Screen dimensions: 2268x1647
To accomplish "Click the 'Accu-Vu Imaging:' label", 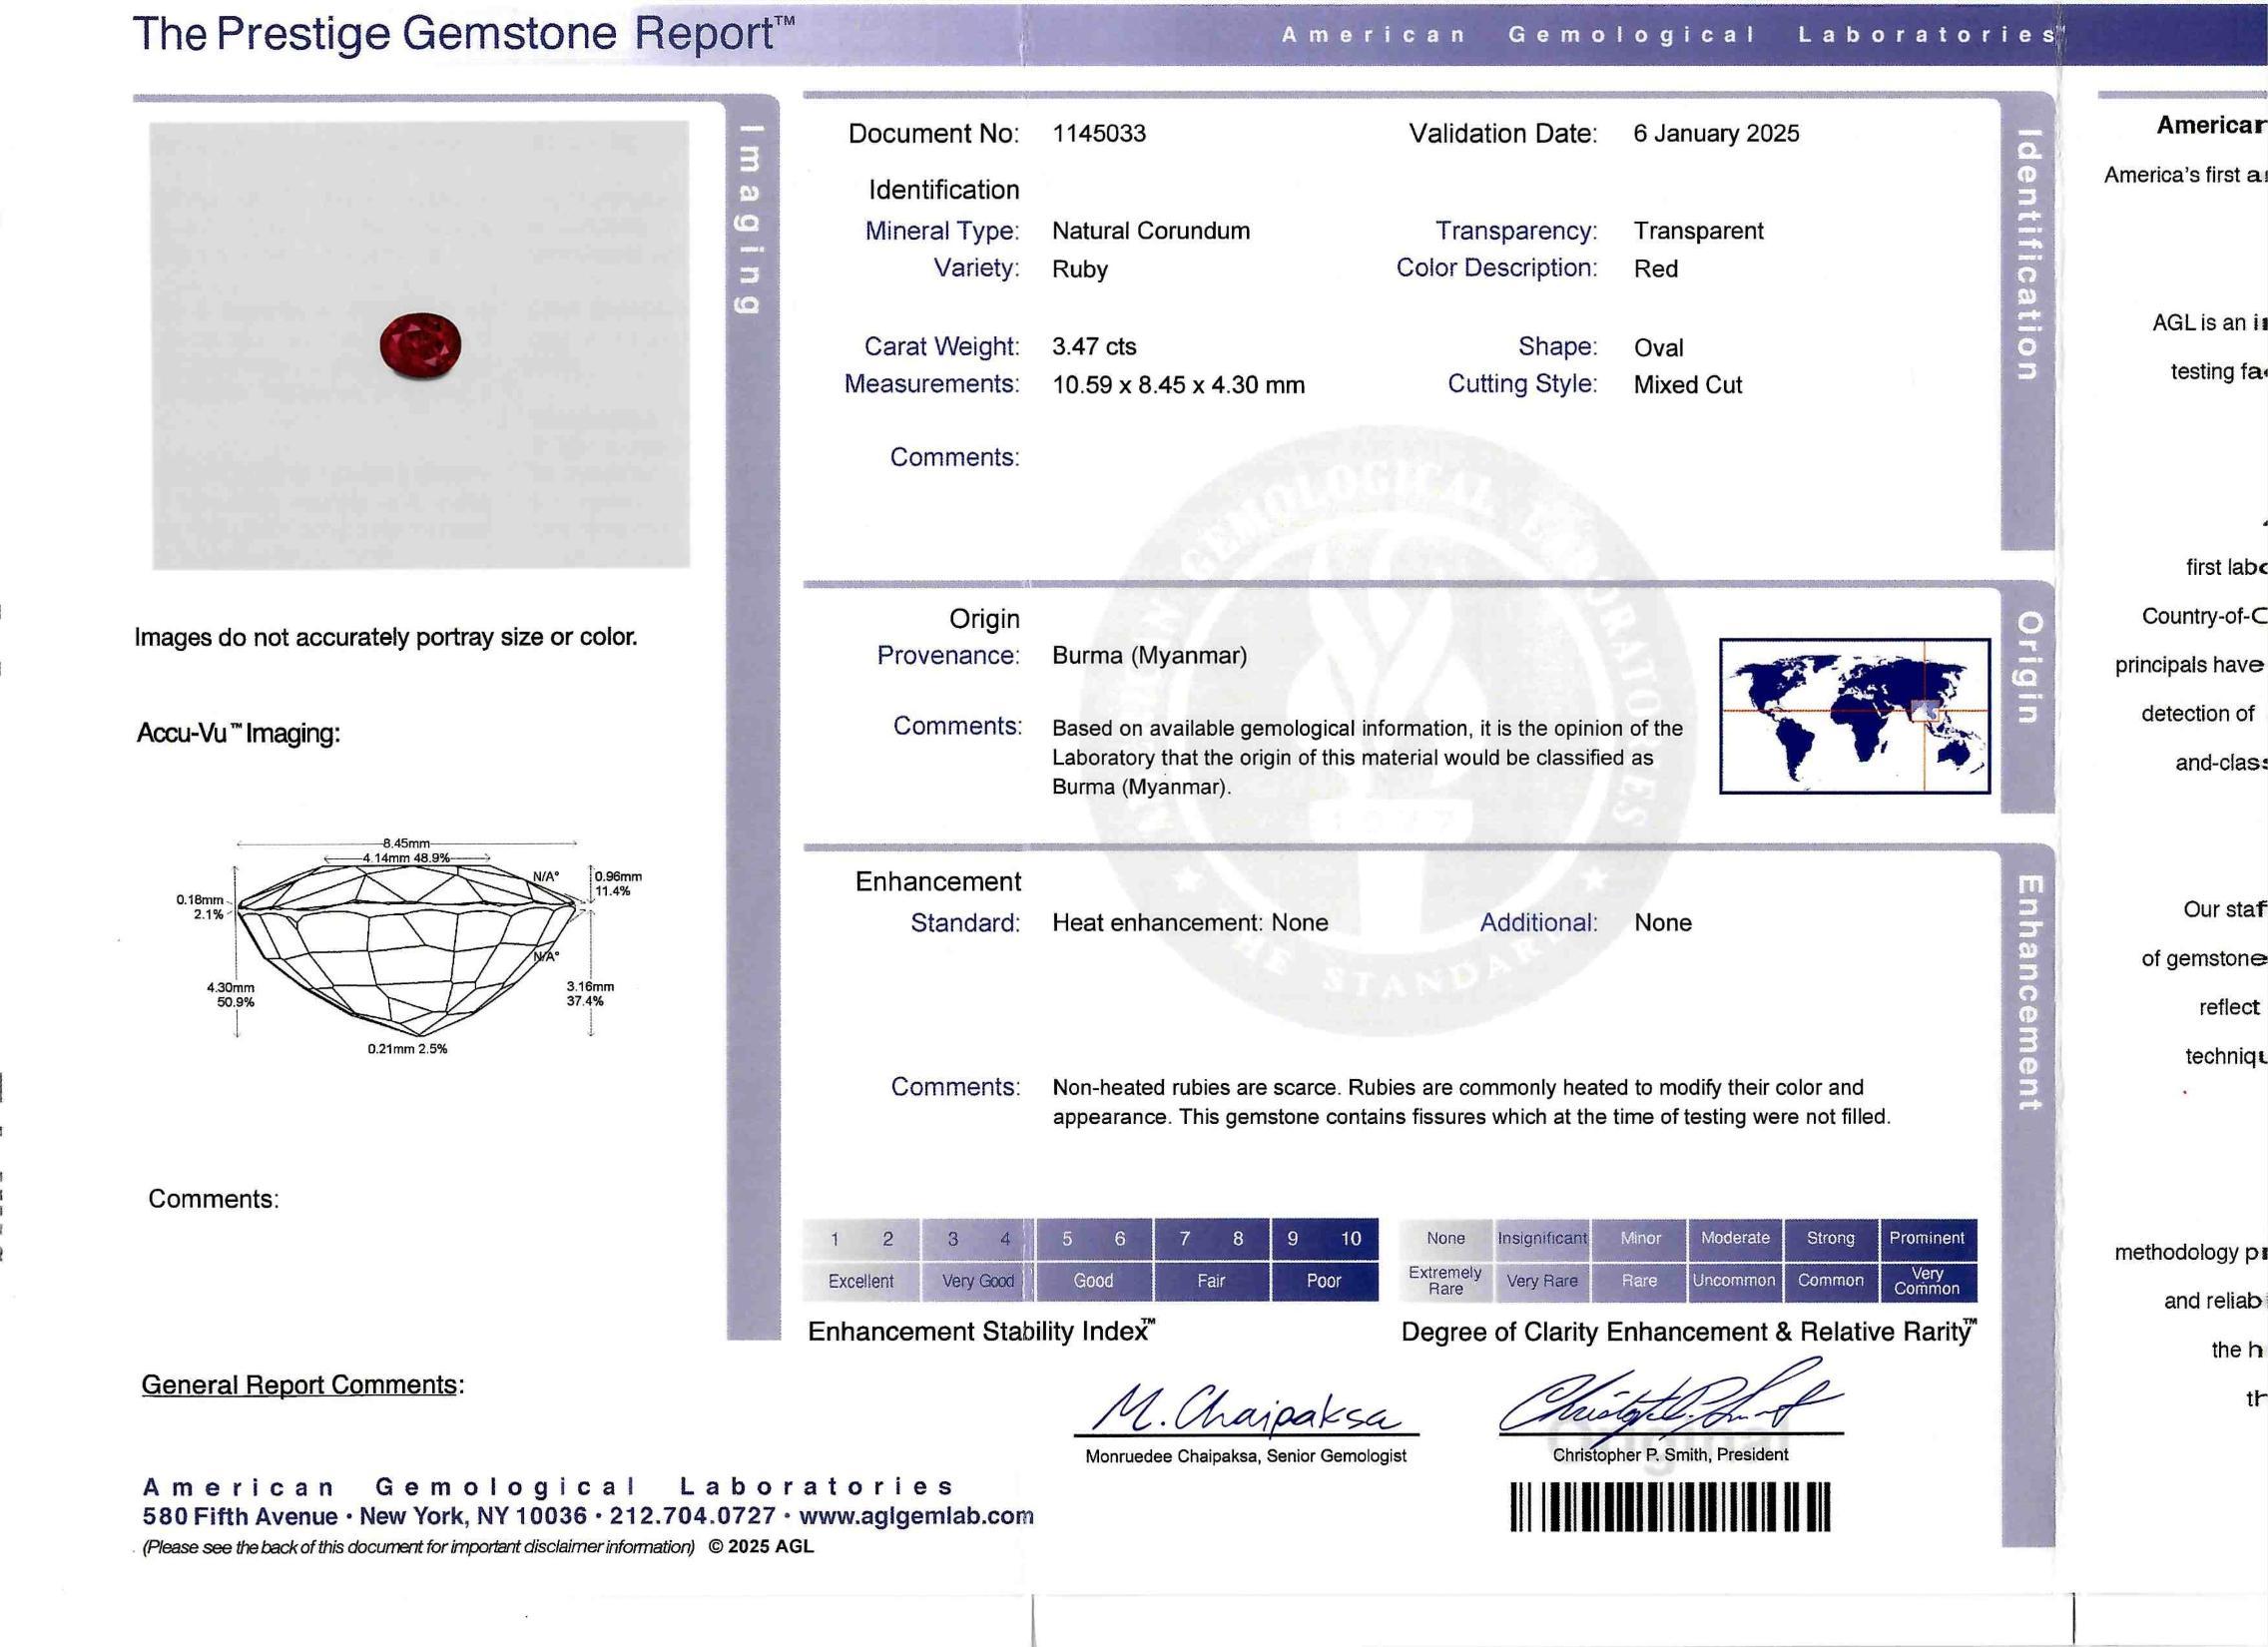I will pos(238,733).
